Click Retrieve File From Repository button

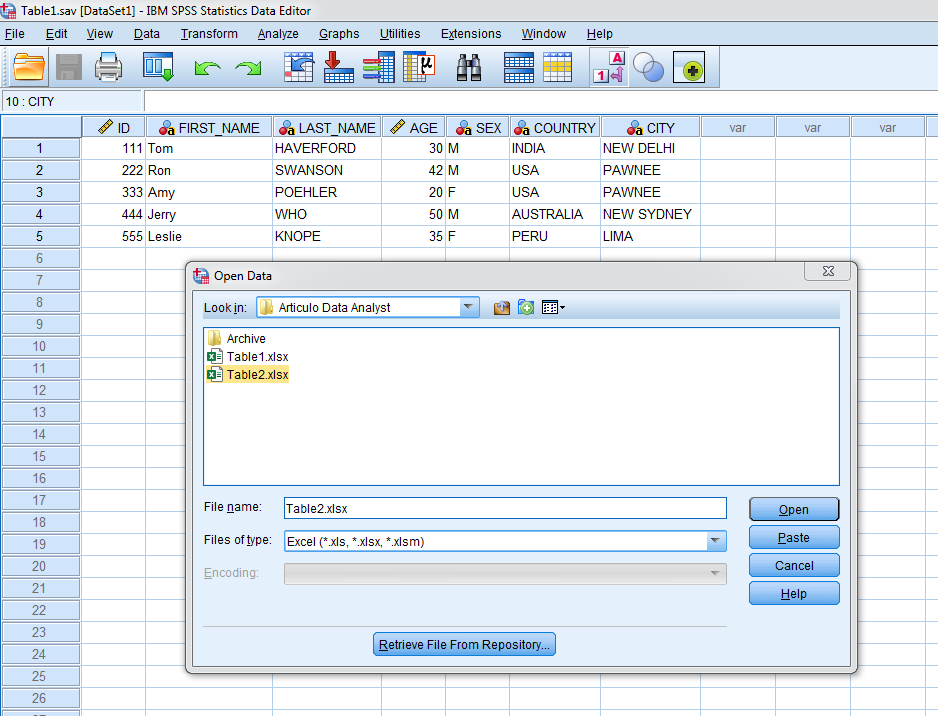[464, 645]
